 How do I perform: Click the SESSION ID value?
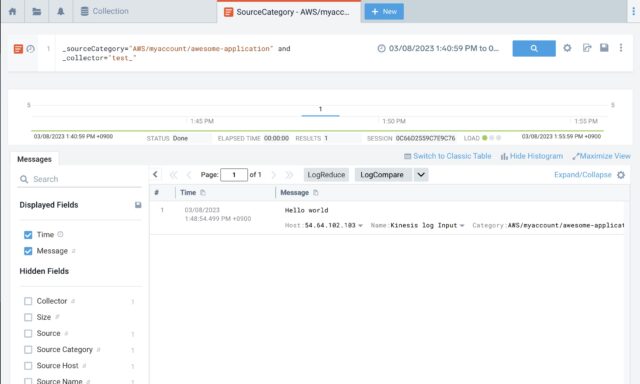click(x=425, y=138)
